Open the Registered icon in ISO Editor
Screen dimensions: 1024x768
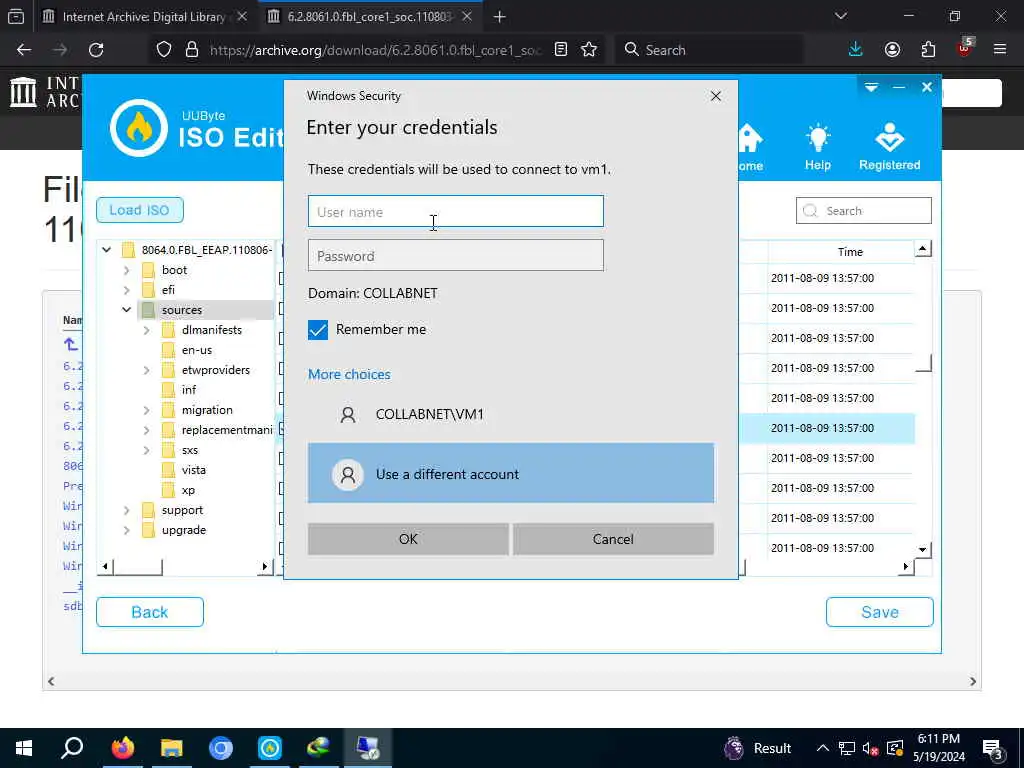click(889, 148)
